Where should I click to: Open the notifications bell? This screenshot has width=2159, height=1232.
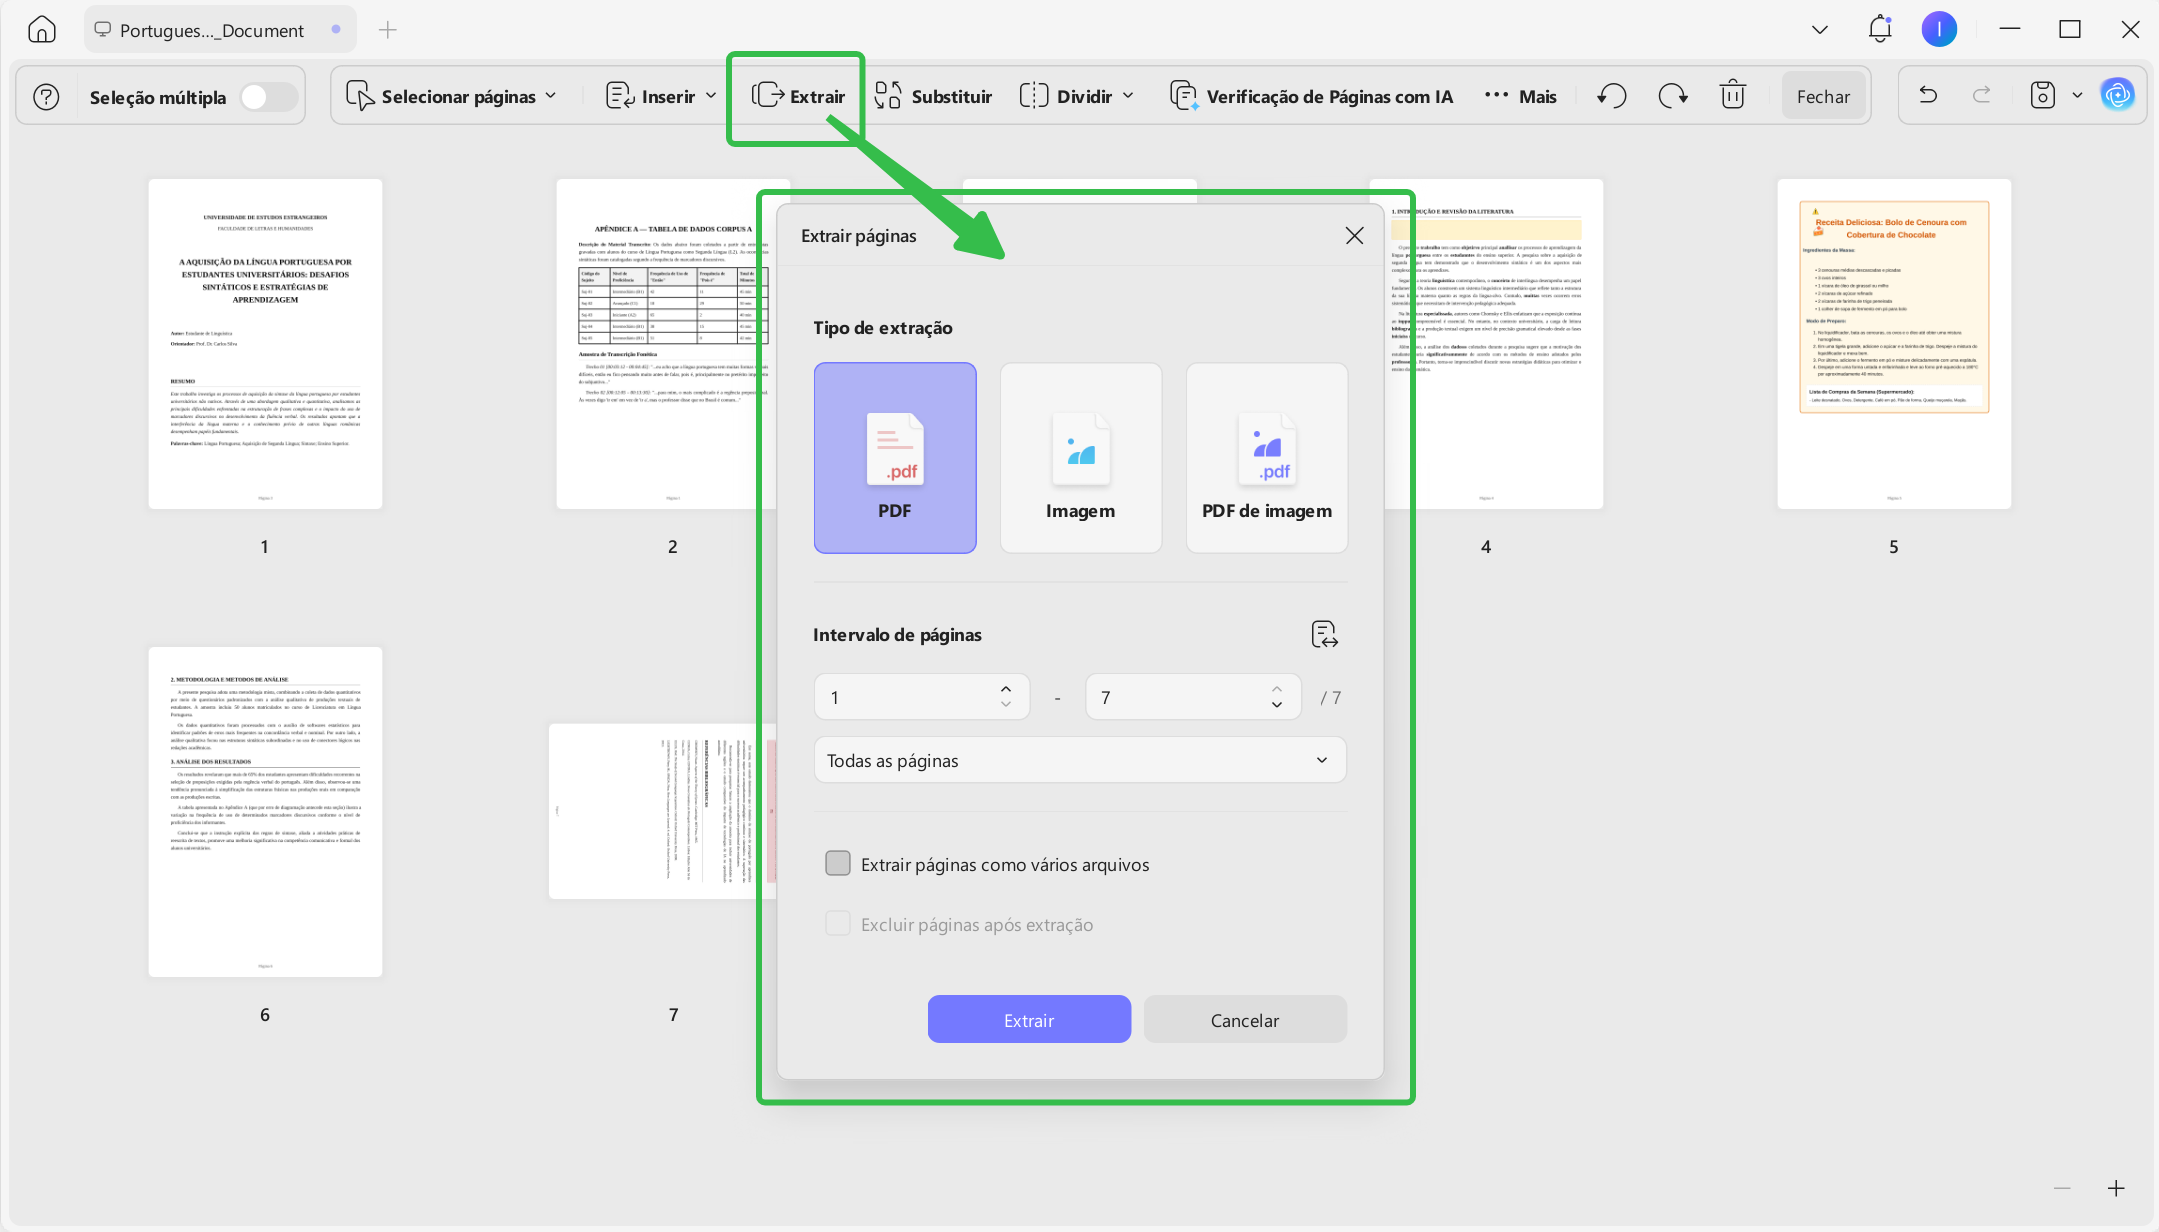pos(1880,29)
